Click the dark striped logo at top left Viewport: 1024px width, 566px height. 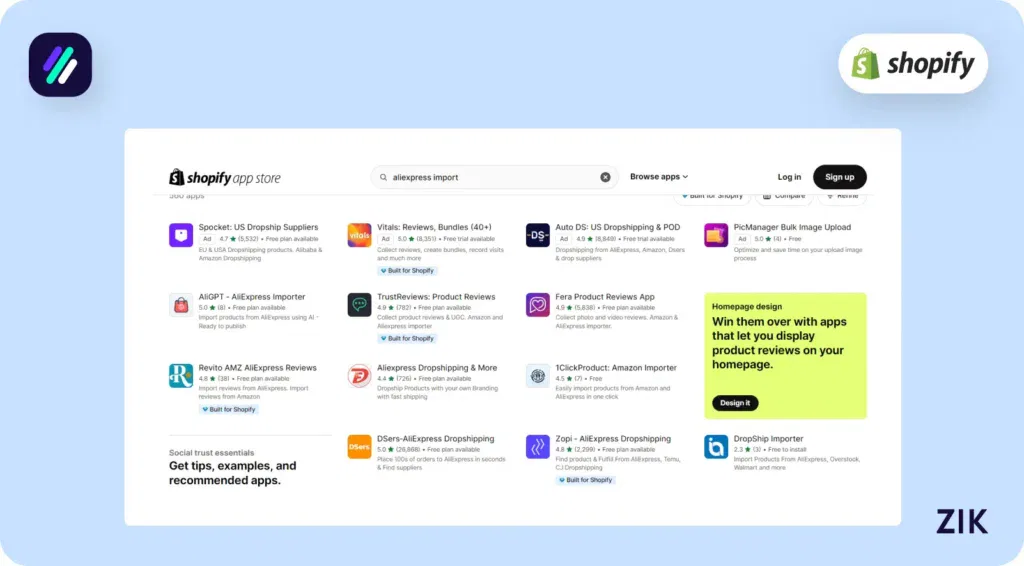click(x=60, y=65)
